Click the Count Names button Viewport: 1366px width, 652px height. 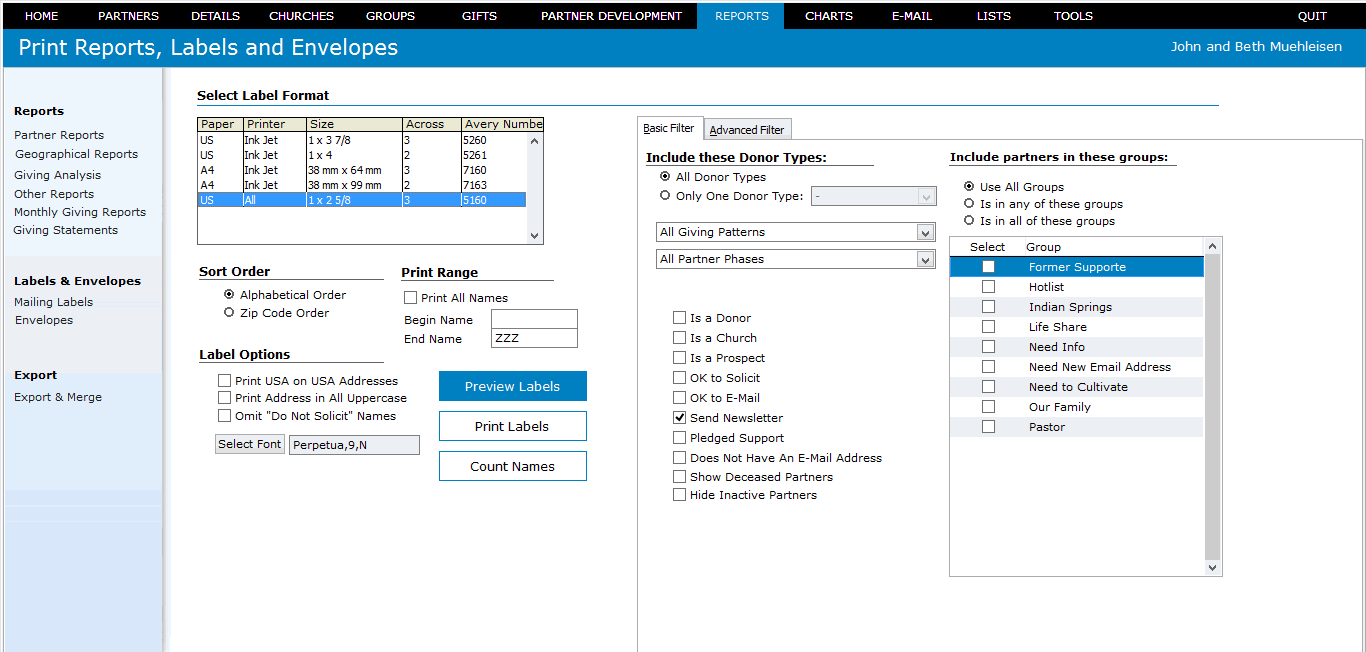pyautogui.click(x=513, y=466)
